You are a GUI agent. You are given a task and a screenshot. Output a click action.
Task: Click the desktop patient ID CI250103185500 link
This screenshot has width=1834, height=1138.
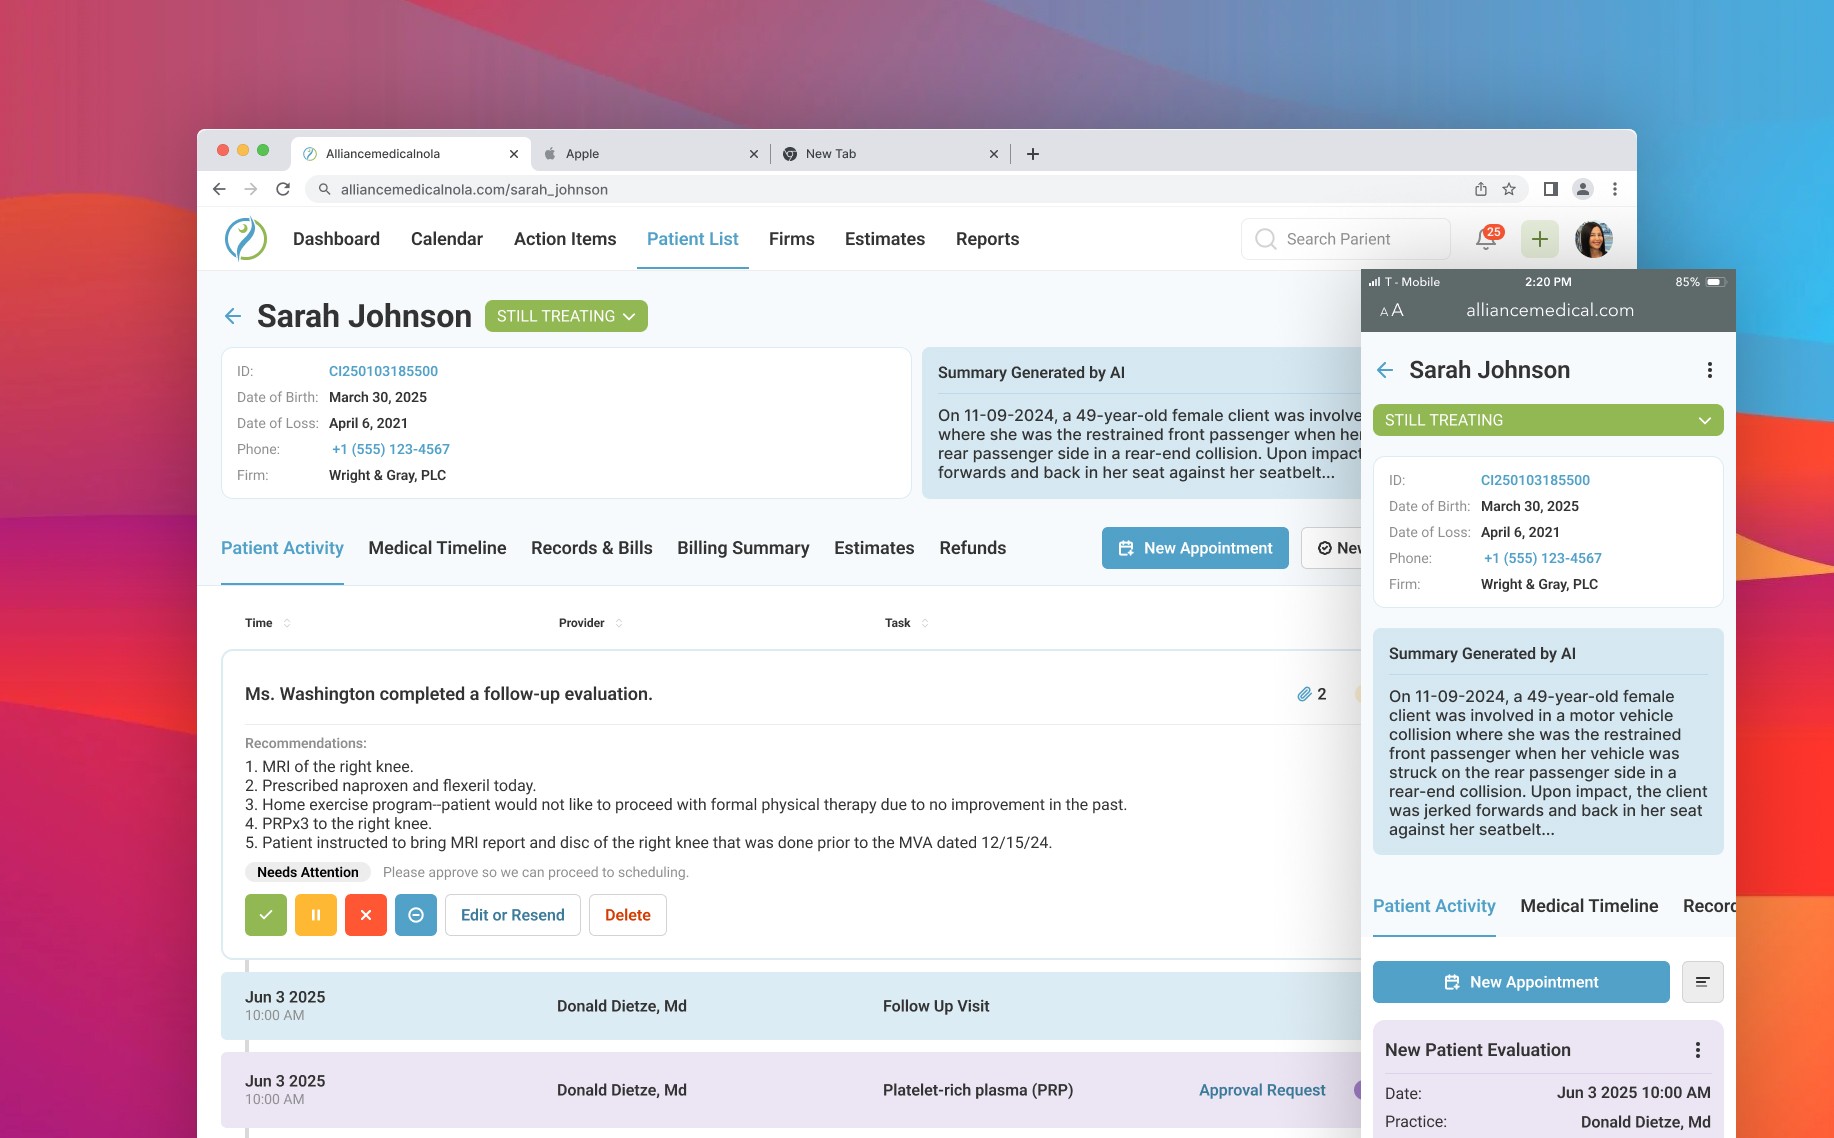tap(383, 371)
